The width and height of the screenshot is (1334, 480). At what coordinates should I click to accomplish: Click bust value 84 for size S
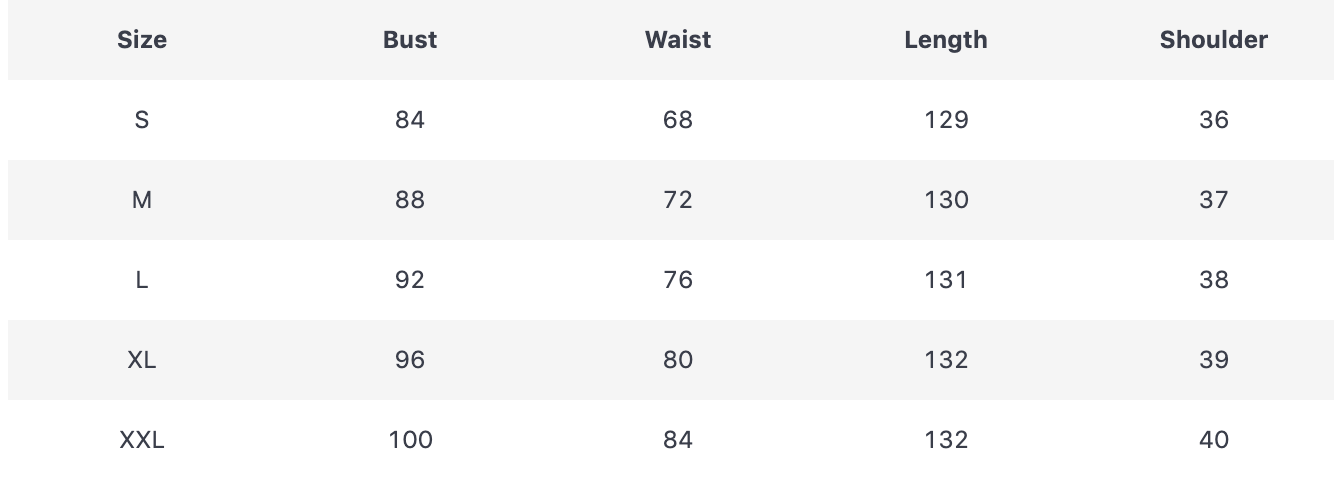pos(410,120)
